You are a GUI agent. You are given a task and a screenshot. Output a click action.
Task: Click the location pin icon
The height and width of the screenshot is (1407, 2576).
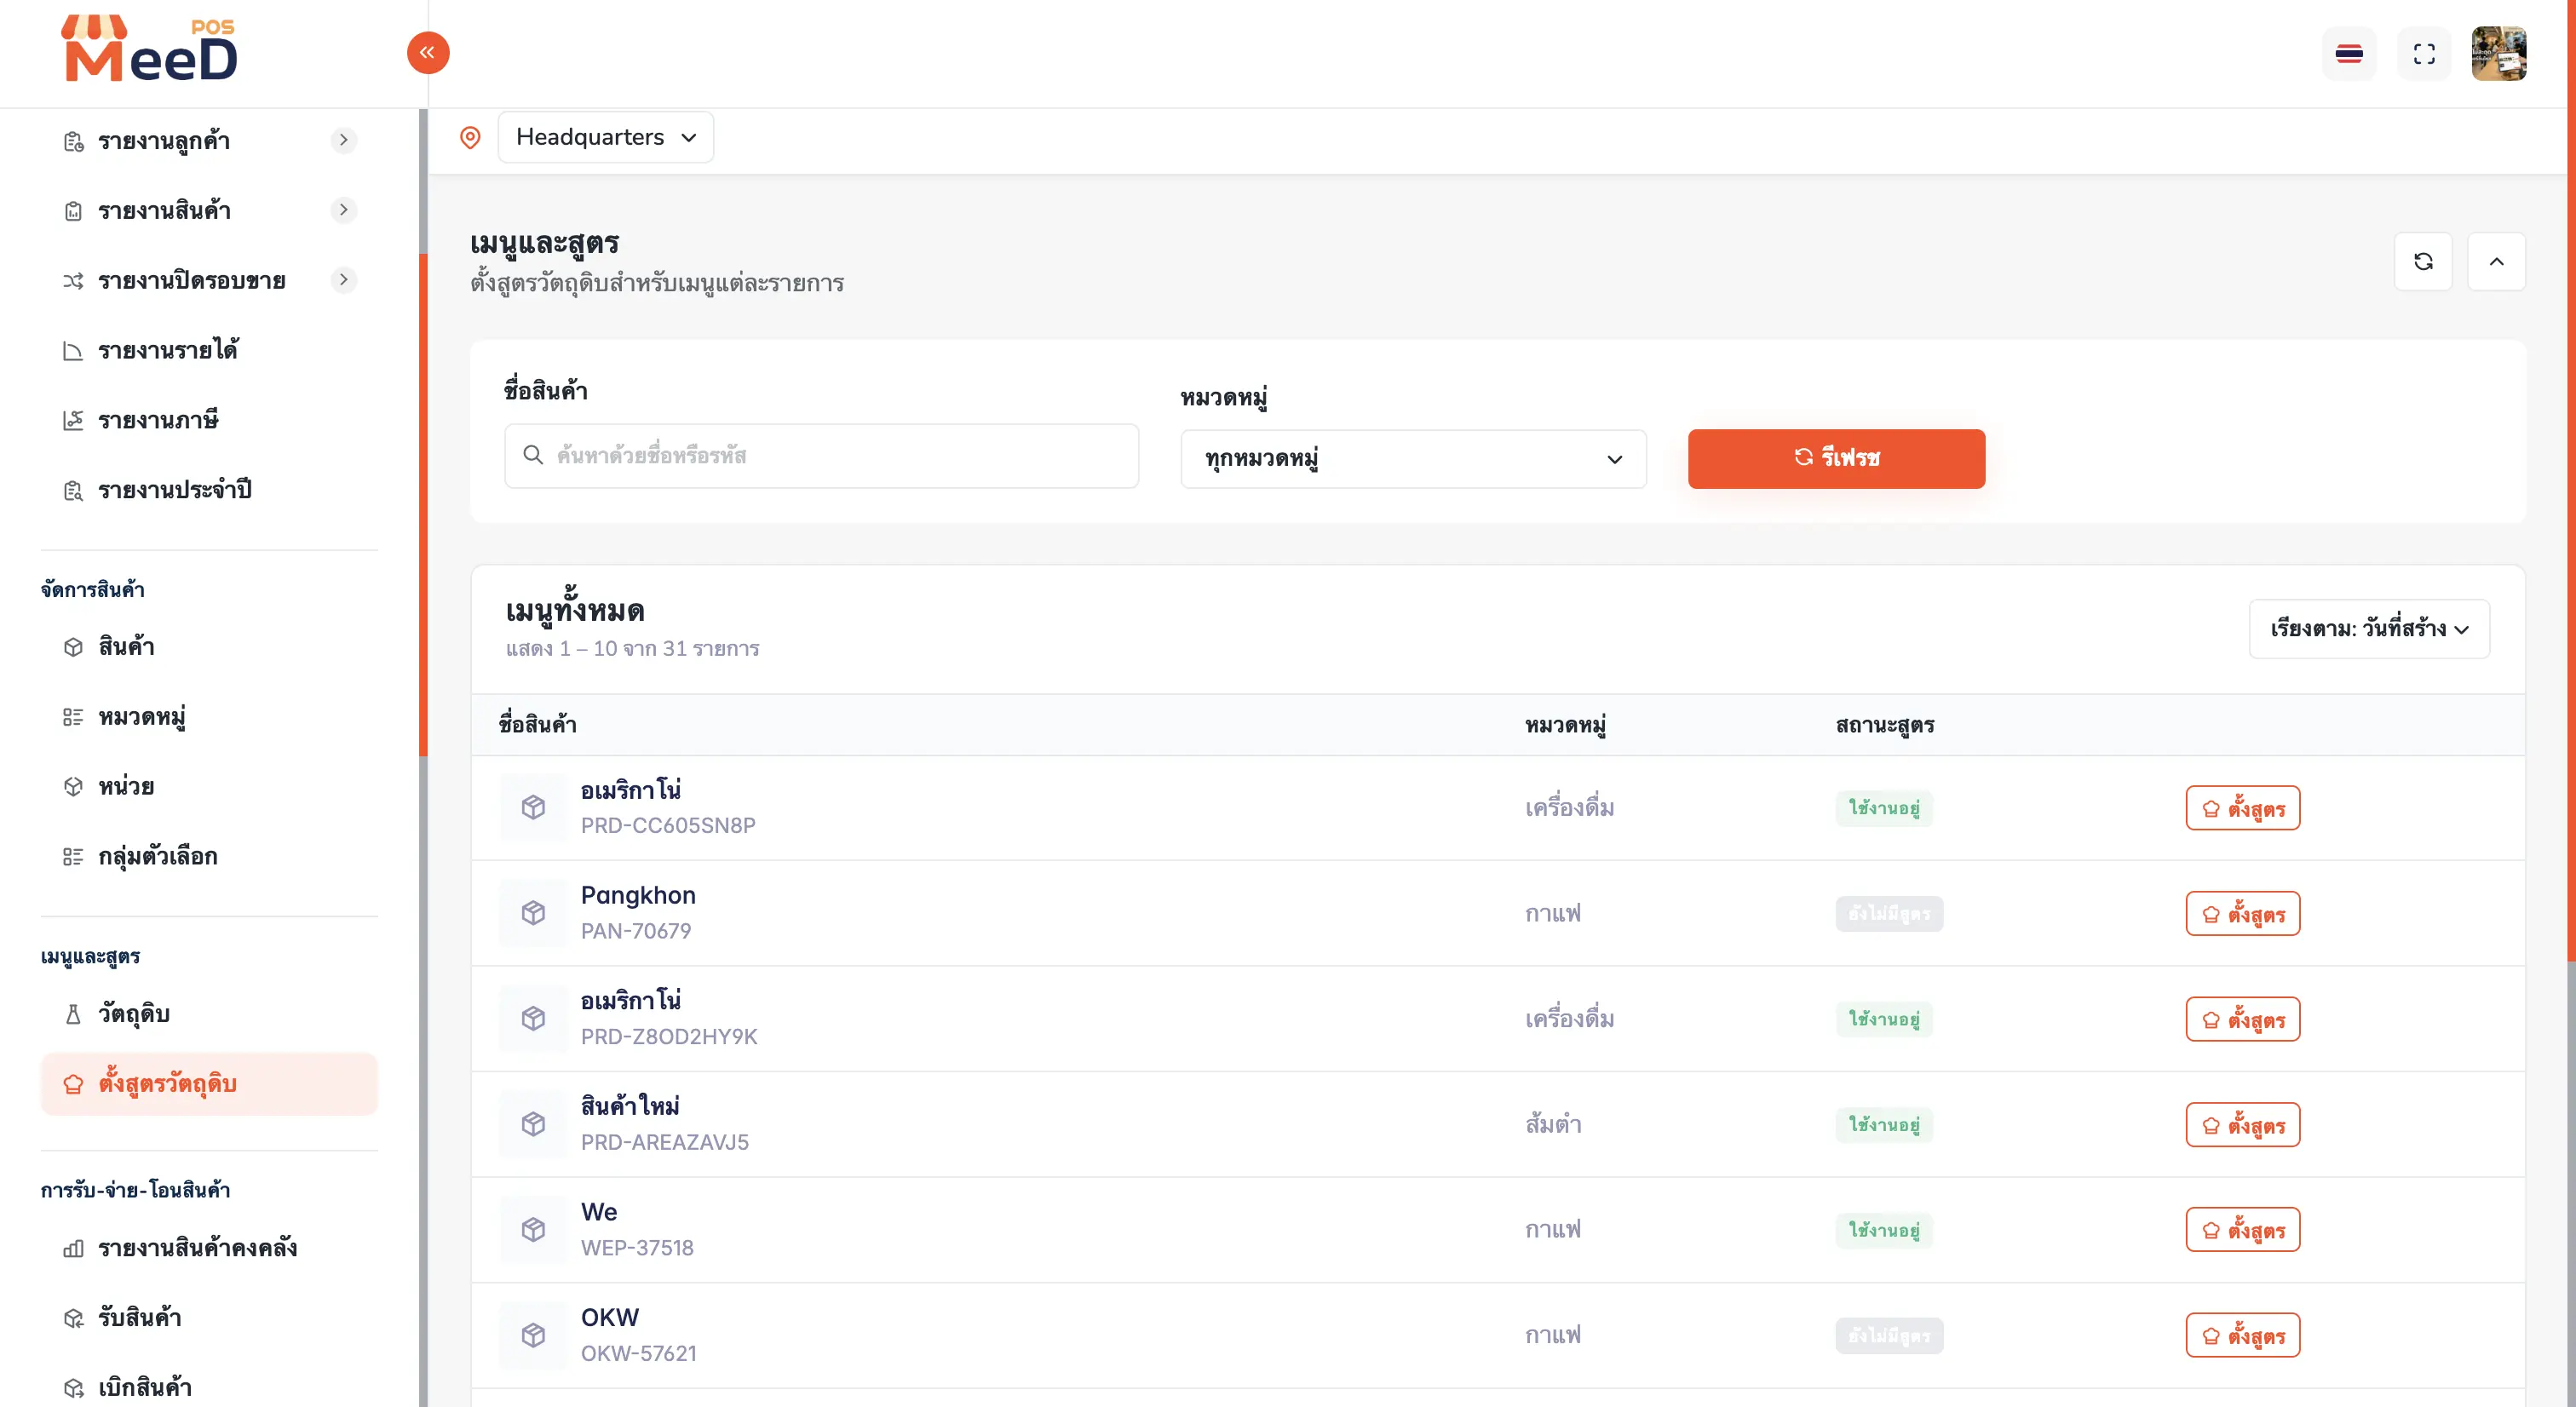[470, 137]
